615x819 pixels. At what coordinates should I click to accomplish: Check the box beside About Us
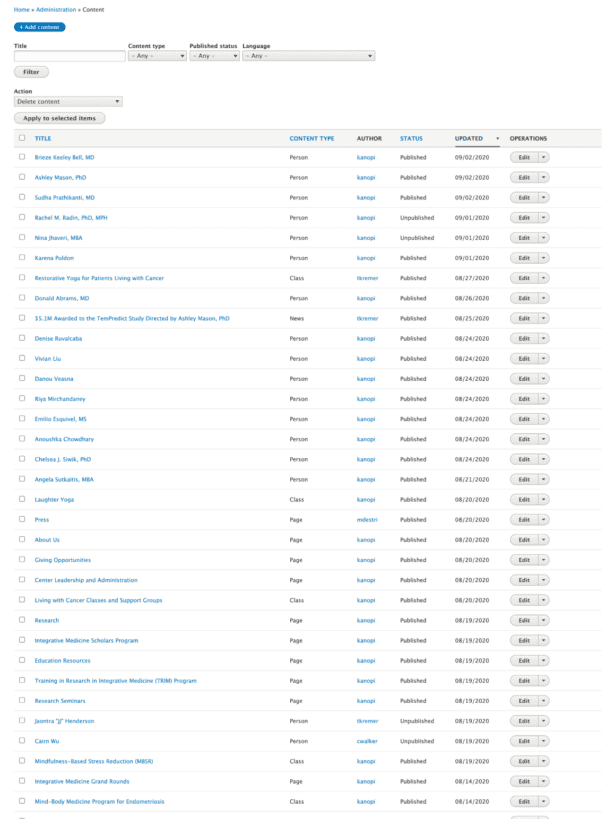point(22,539)
